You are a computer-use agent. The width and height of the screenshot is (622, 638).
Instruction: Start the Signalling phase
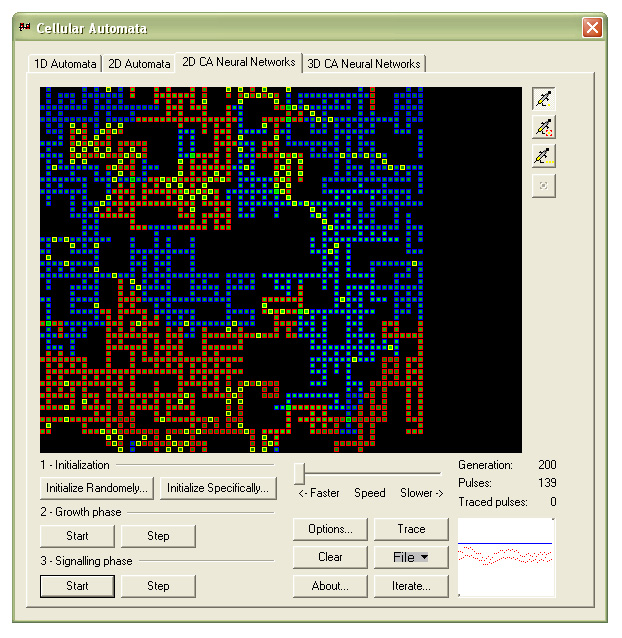point(77,586)
